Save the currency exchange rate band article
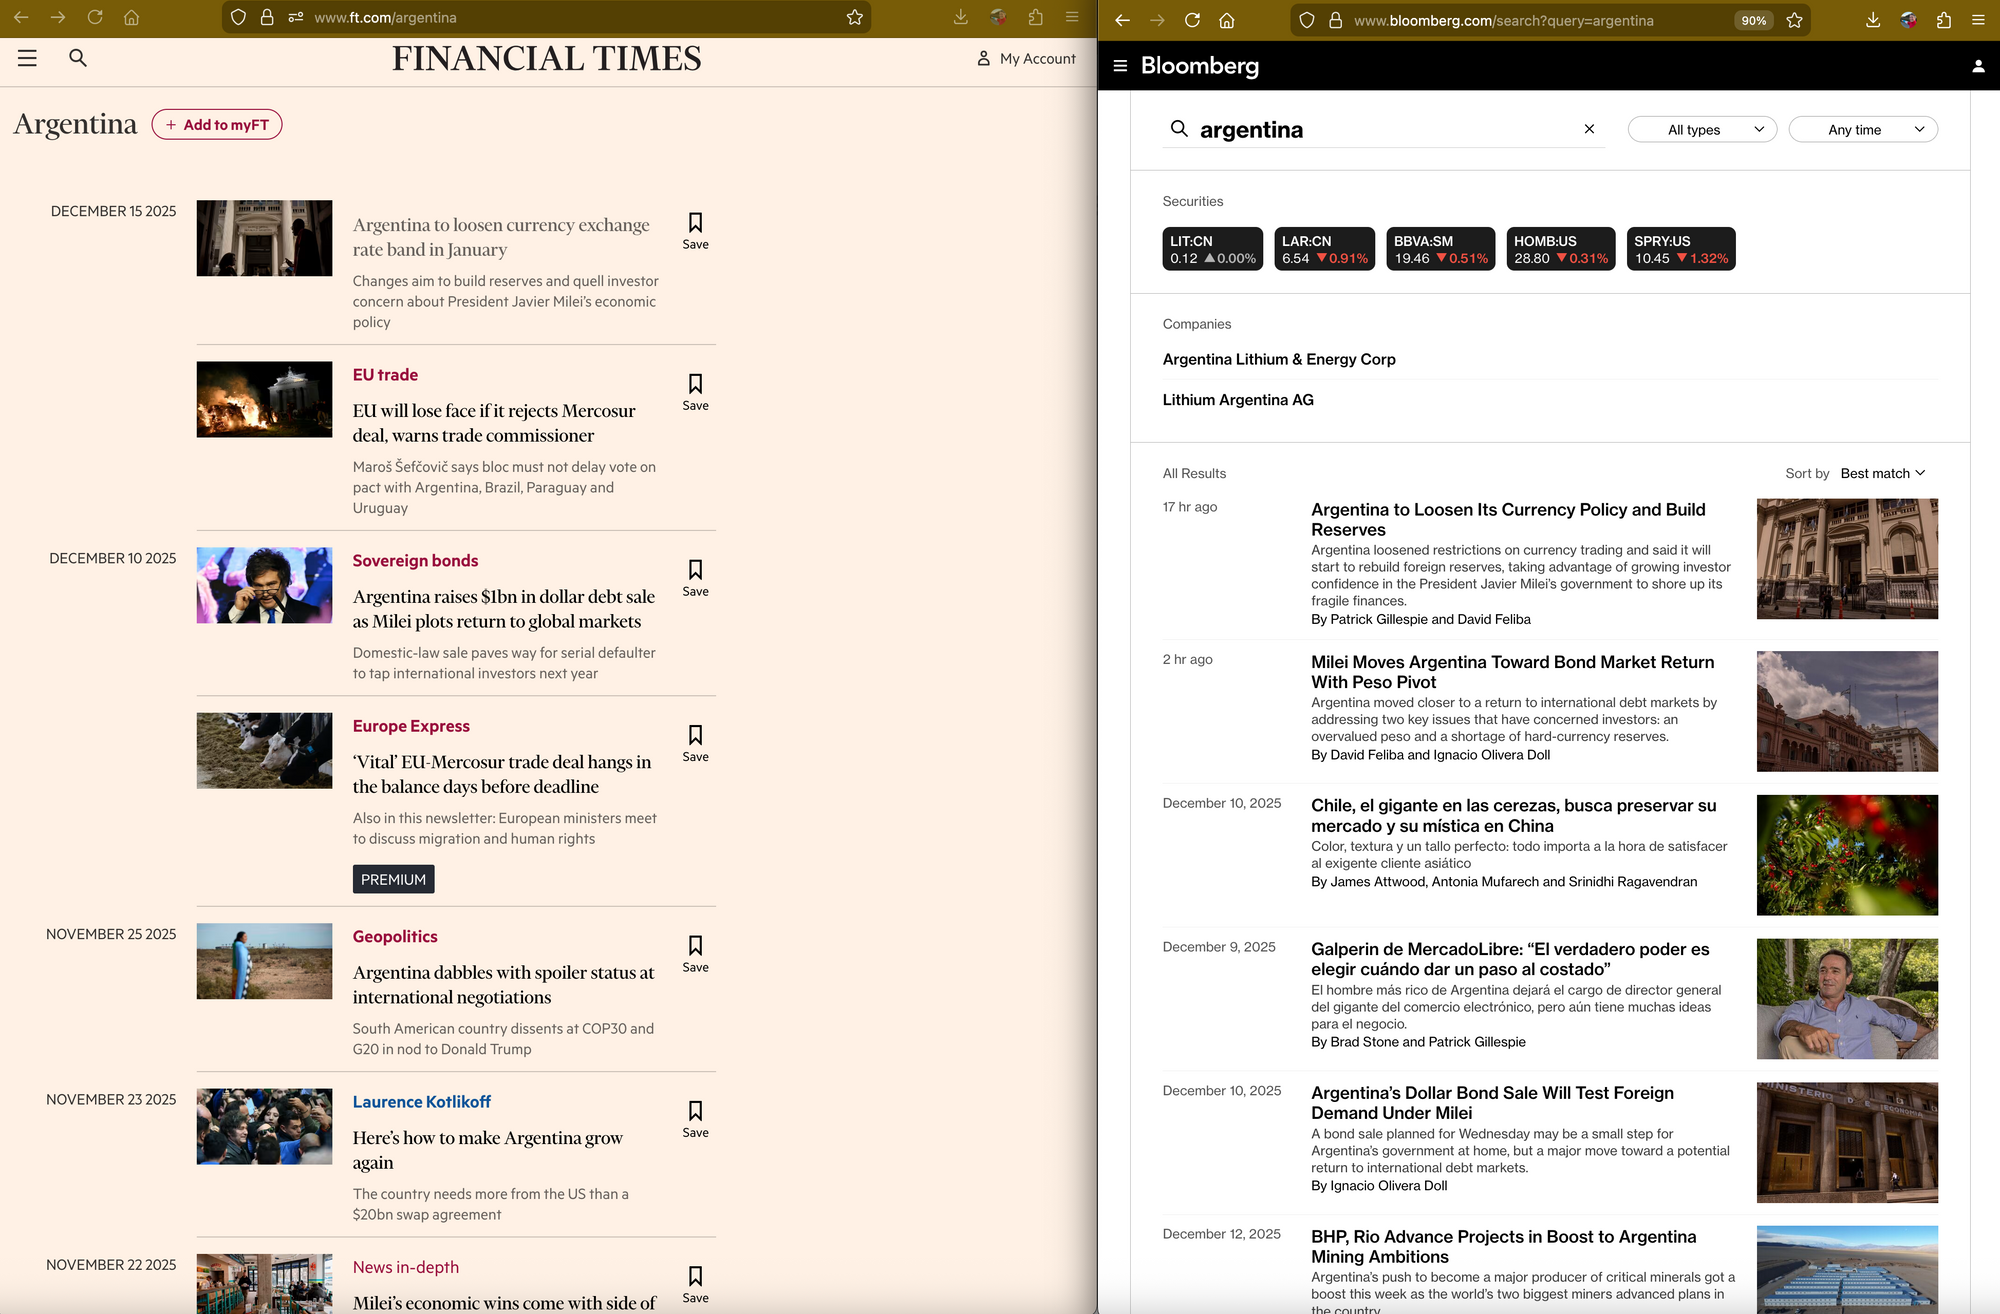The width and height of the screenshot is (2000, 1314). [x=695, y=231]
